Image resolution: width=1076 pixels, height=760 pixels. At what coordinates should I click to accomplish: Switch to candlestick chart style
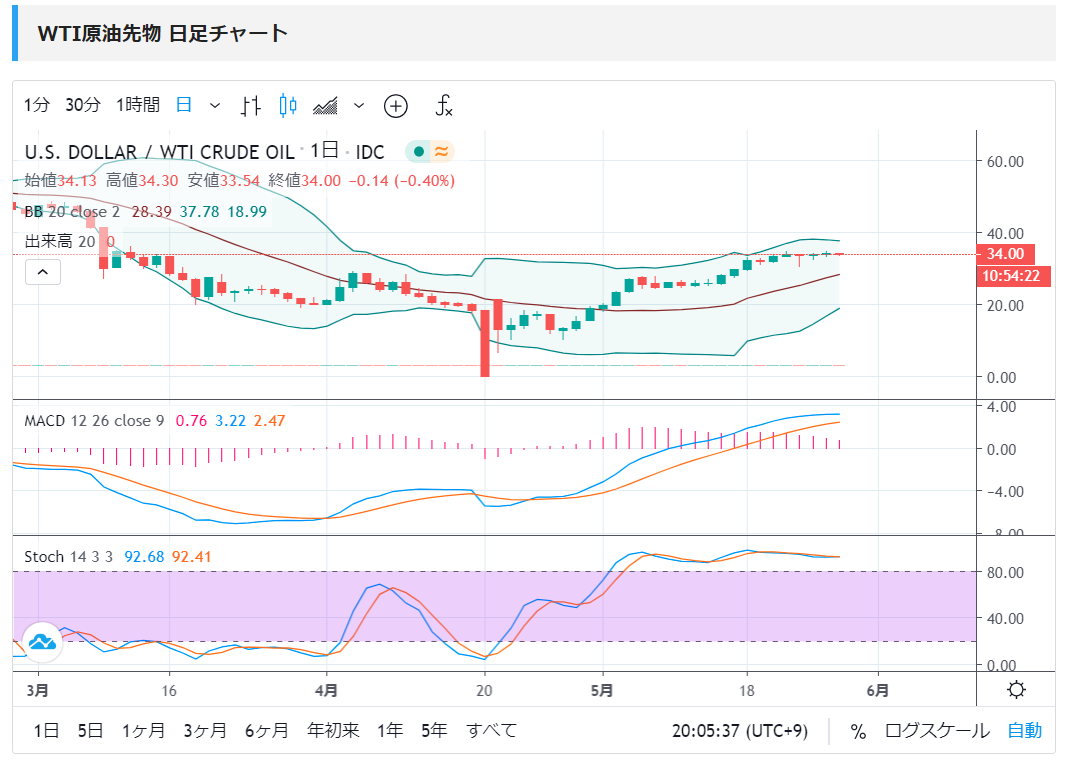pyautogui.click(x=288, y=106)
